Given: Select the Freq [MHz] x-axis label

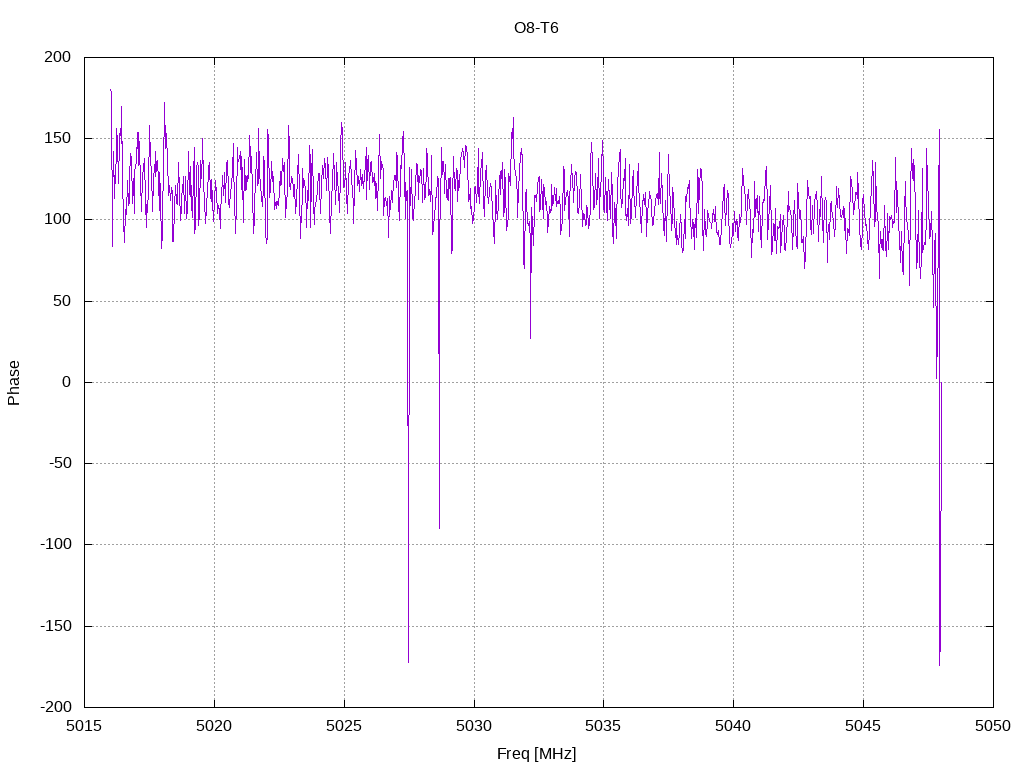Looking at the screenshot, I should tap(536, 754).
